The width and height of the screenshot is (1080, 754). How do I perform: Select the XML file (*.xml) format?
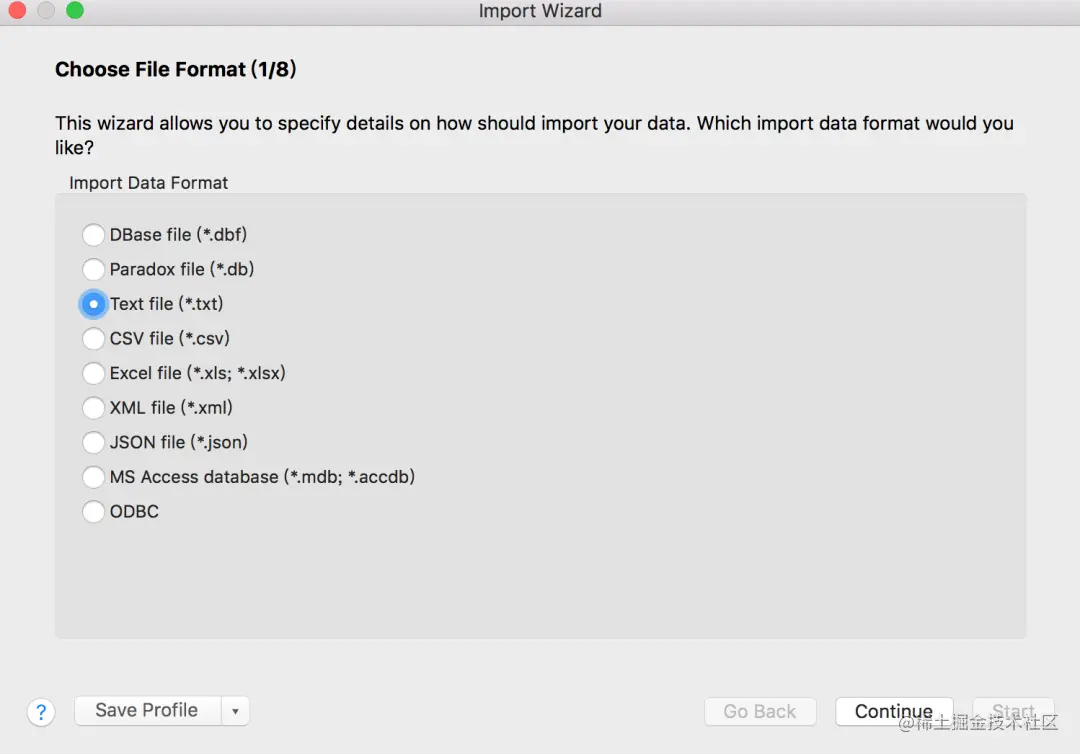point(93,408)
